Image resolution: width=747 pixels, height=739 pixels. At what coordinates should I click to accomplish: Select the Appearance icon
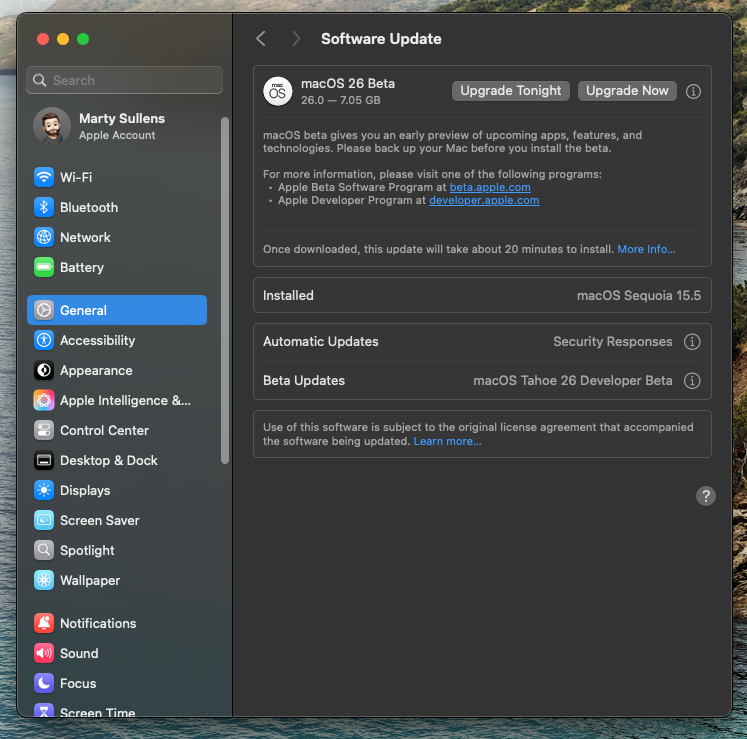tap(44, 370)
